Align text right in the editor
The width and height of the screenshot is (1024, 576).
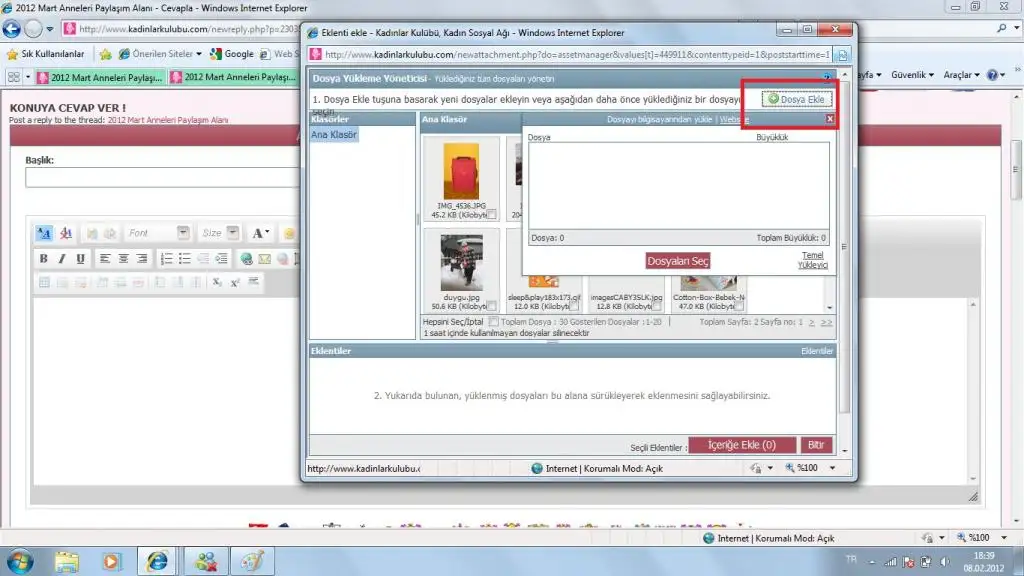[142, 259]
